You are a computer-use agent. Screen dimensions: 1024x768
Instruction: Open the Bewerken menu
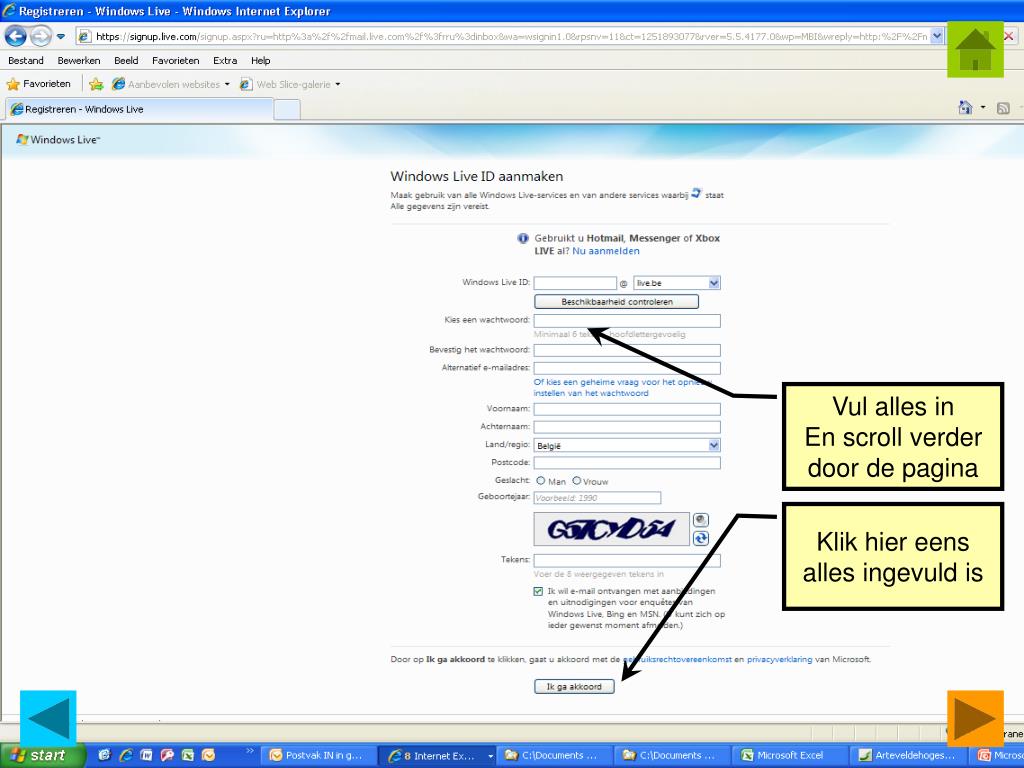coord(79,61)
